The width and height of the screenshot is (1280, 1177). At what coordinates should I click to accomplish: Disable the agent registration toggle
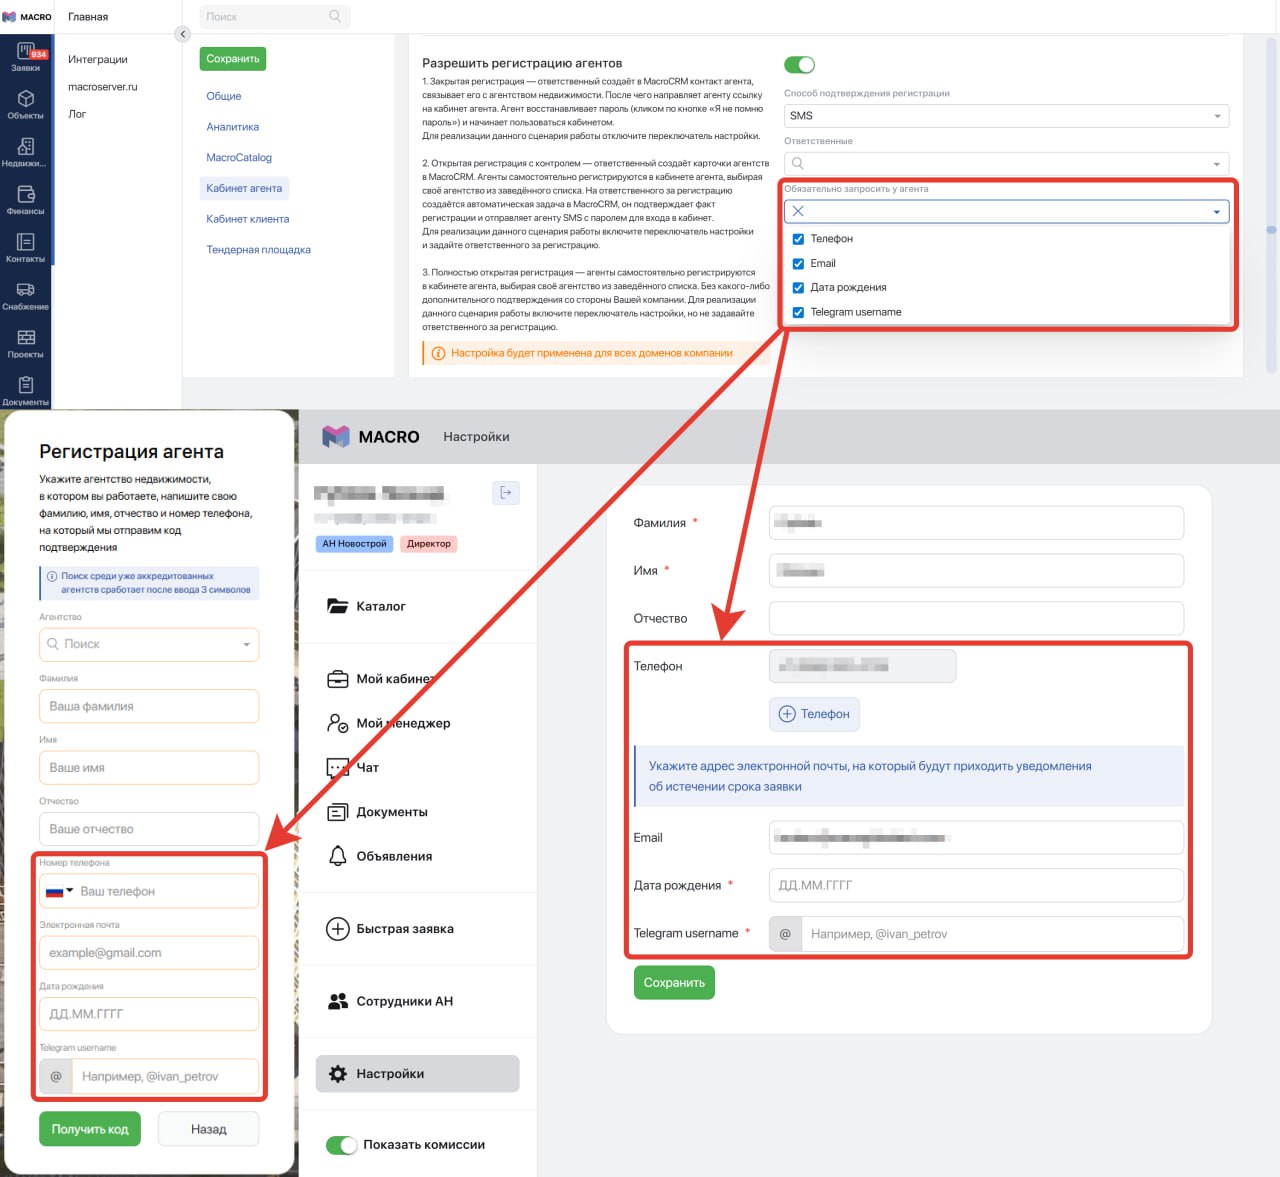[799, 65]
